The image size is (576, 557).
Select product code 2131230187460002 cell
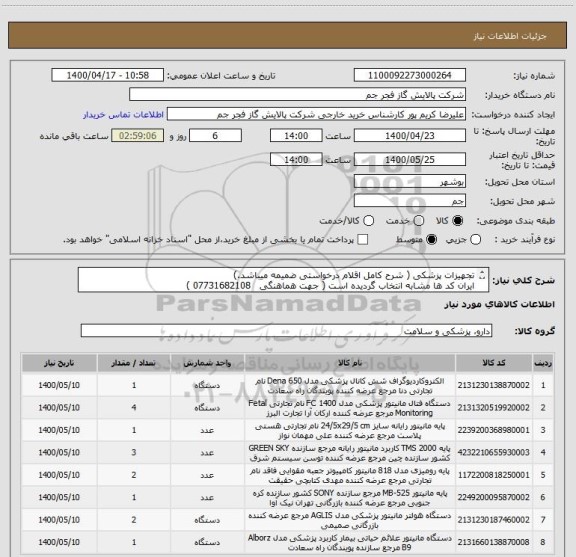(x=494, y=520)
